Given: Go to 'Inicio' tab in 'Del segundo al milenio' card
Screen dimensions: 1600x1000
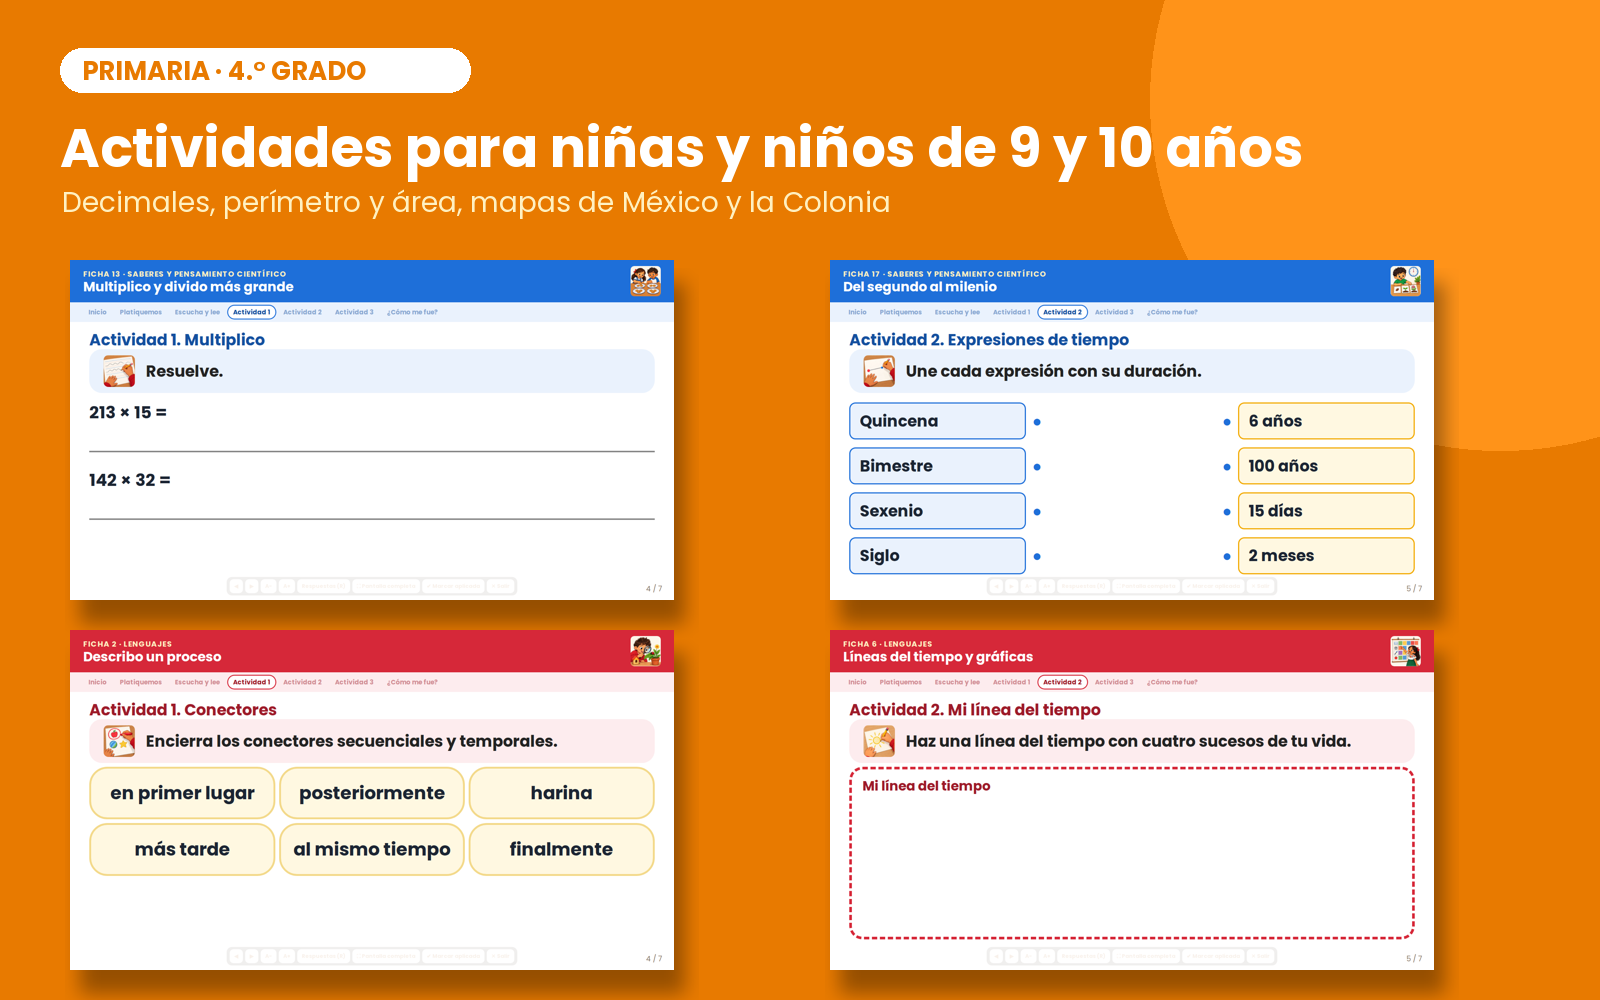Looking at the screenshot, I should click(x=857, y=312).
